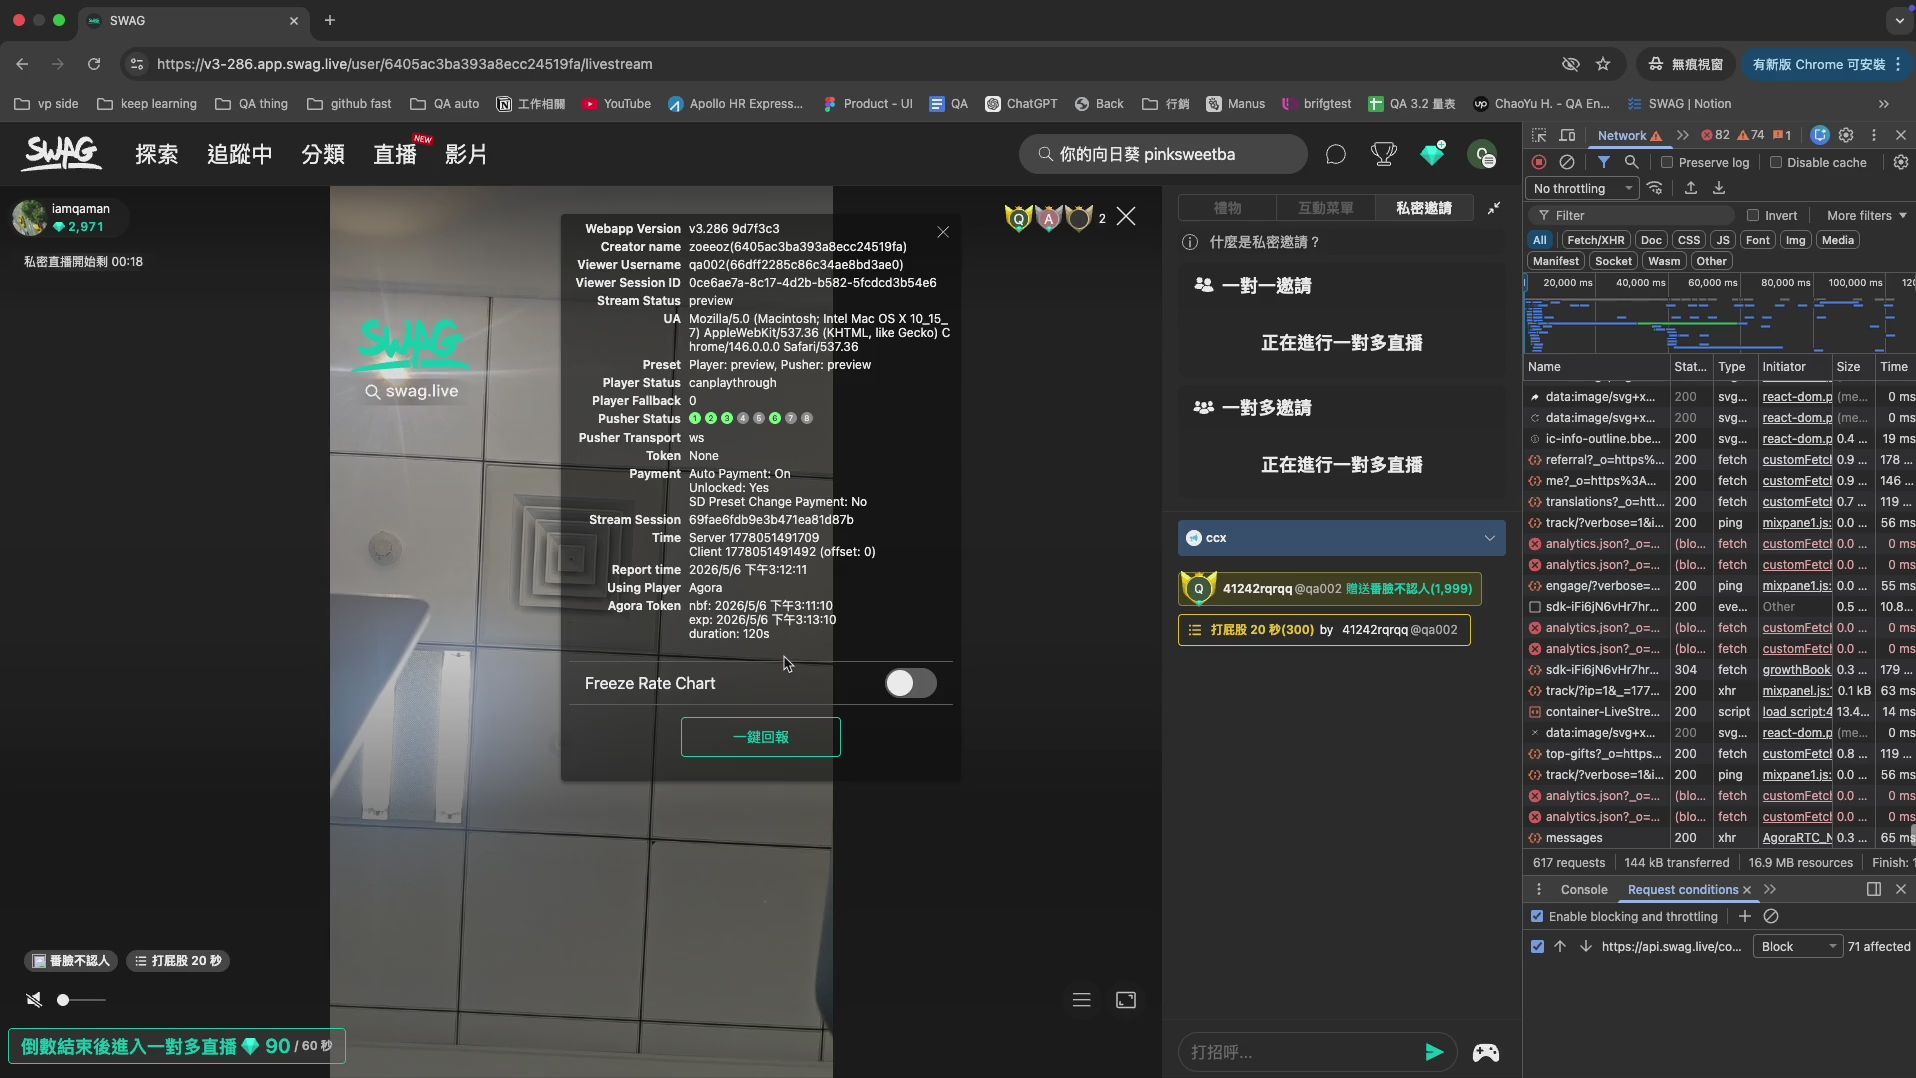Viewport: 1916px width, 1078px height.
Task: Click the 打屁股 20 秒 tag button
Action: coord(178,961)
